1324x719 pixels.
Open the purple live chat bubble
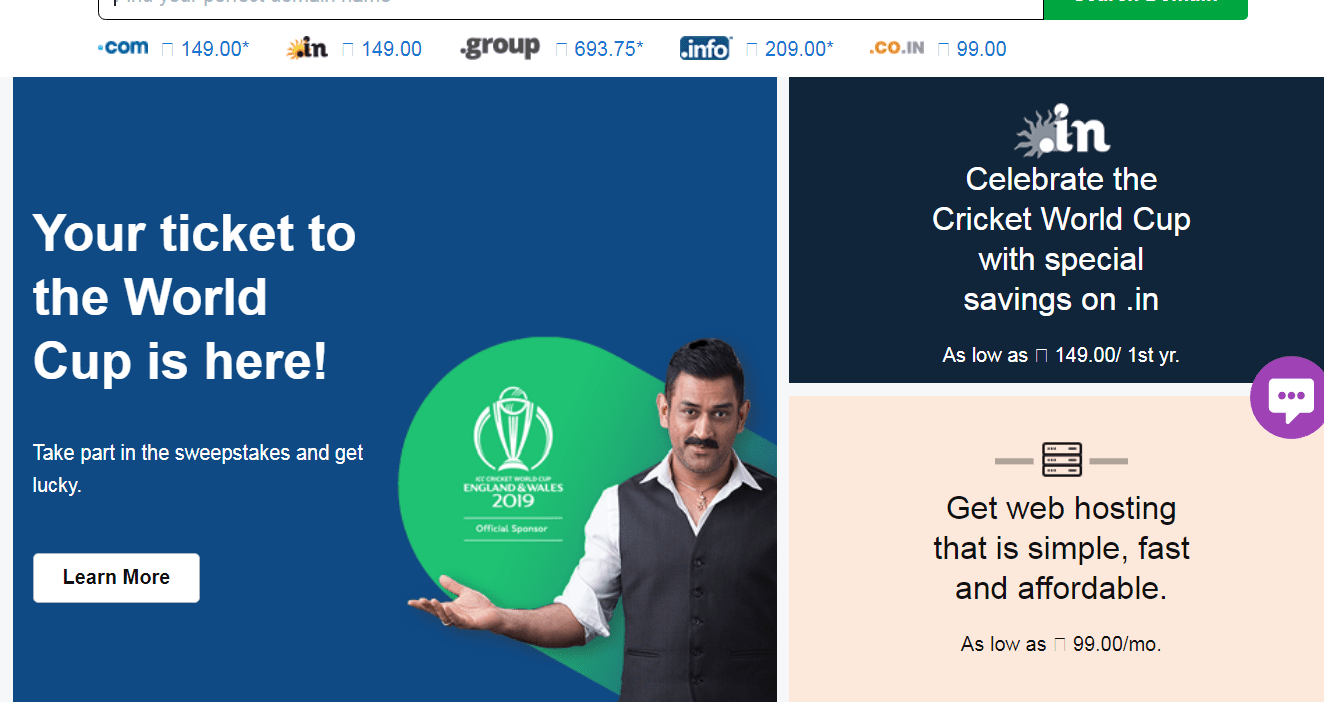(1289, 397)
